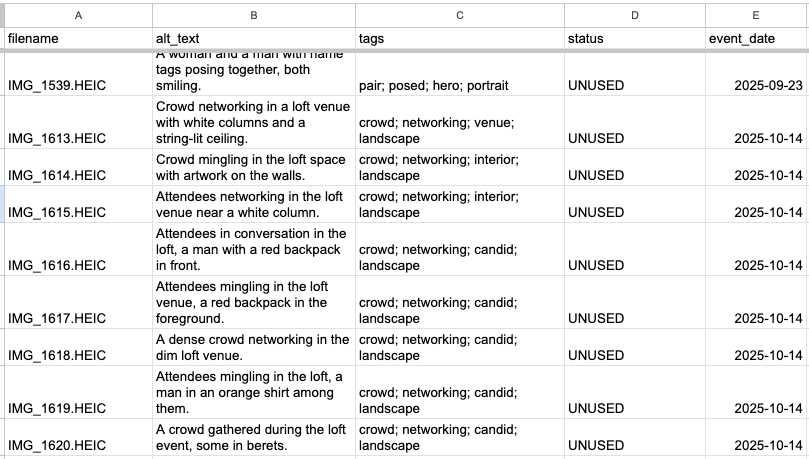Click the filename header cell
Viewport: 809px width, 459px height.
click(x=78, y=39)
